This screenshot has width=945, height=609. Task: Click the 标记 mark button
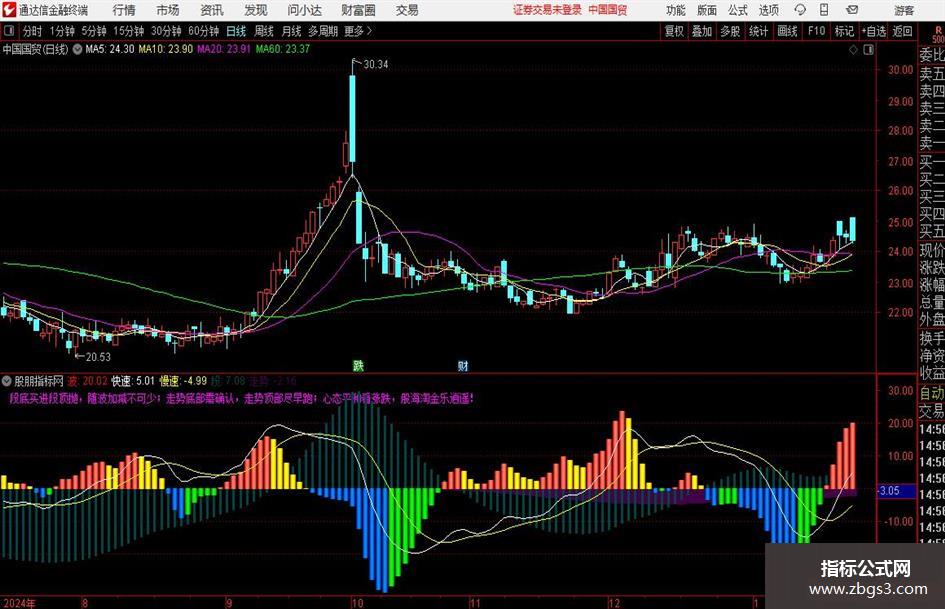click(844, 31)
